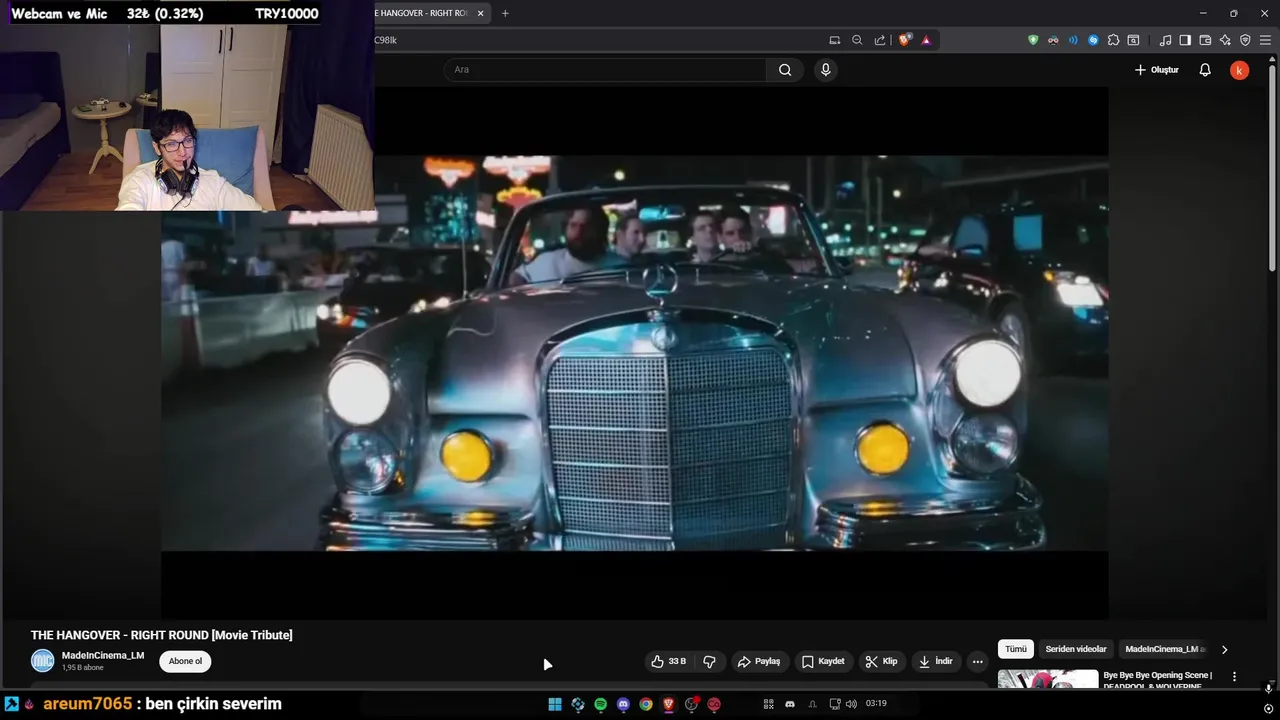The width and height of the screenshot is (1280, 720).
Task: Open Brave Shields lion icon
Action: point(905,40)
